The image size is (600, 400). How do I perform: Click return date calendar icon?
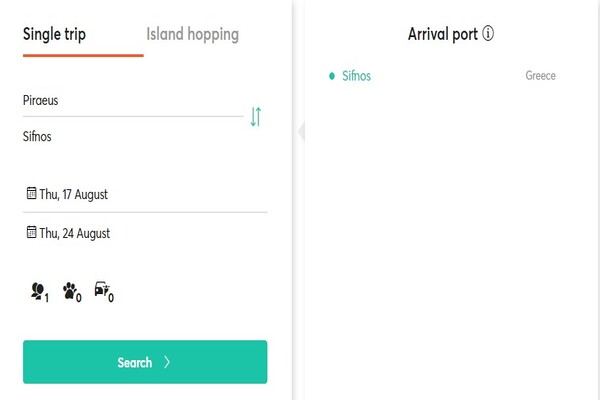click(x=31, y=232)
